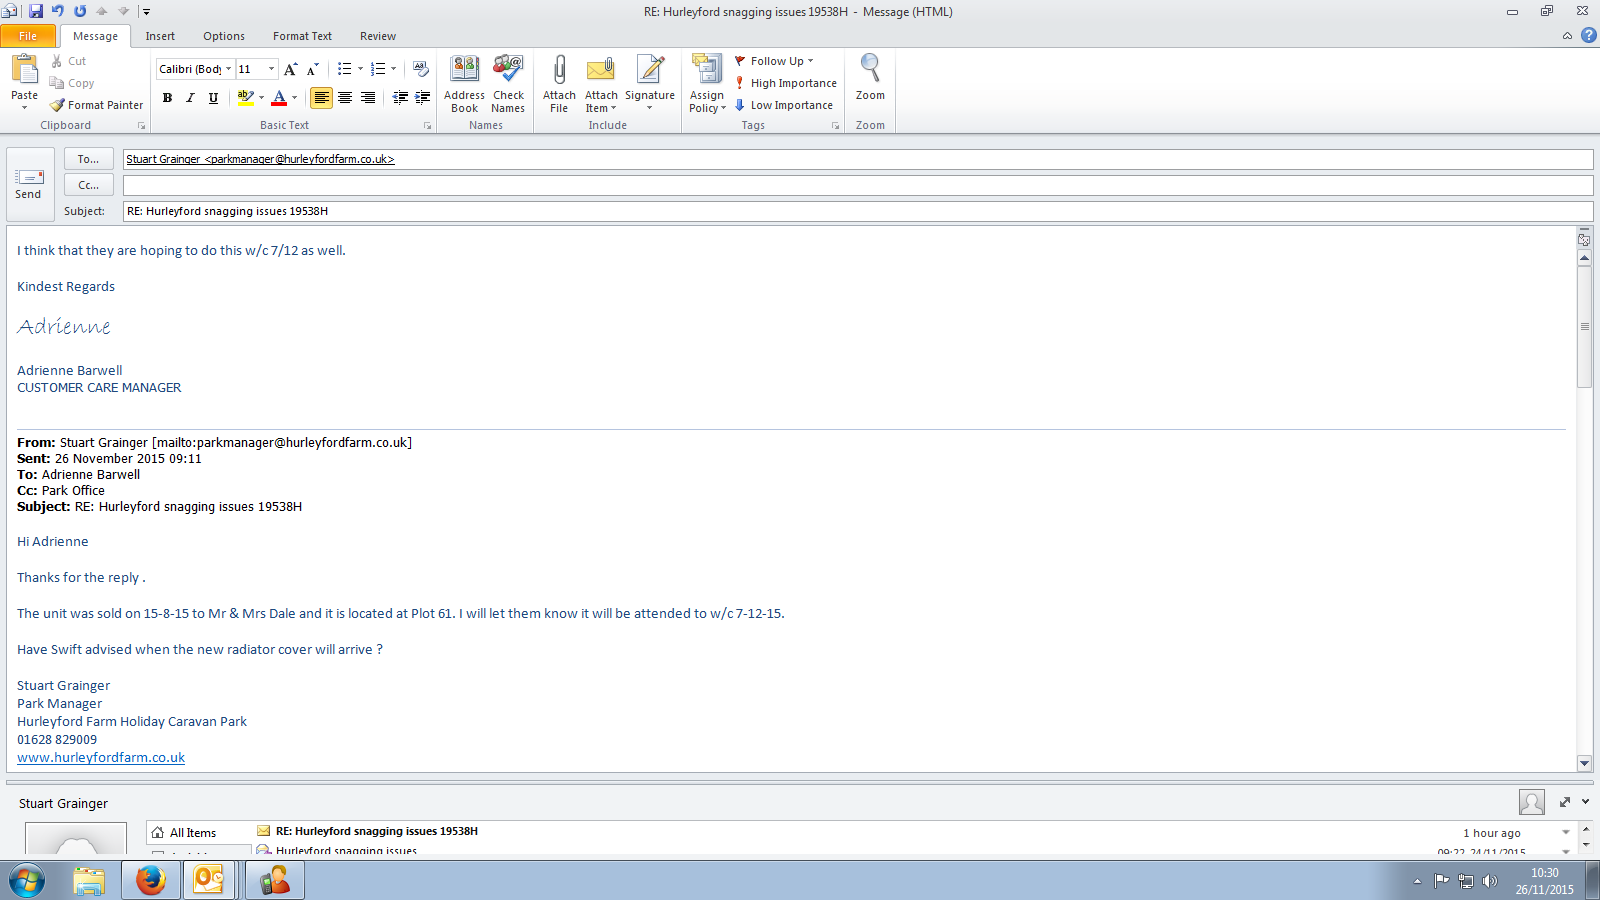1600x900 pixels.
Task: Open the Zoom magnifier tool
Action: click(x=870, y=78)
